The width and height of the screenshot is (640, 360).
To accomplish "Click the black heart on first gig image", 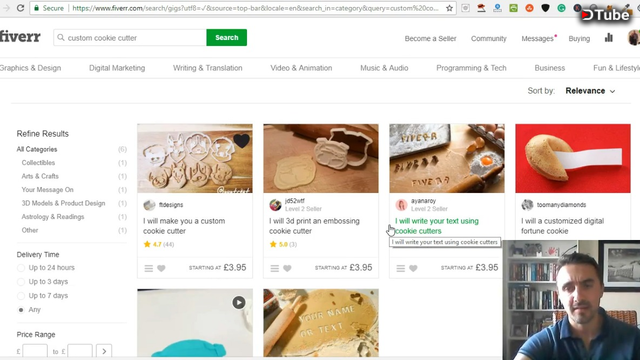I will 241,141.
